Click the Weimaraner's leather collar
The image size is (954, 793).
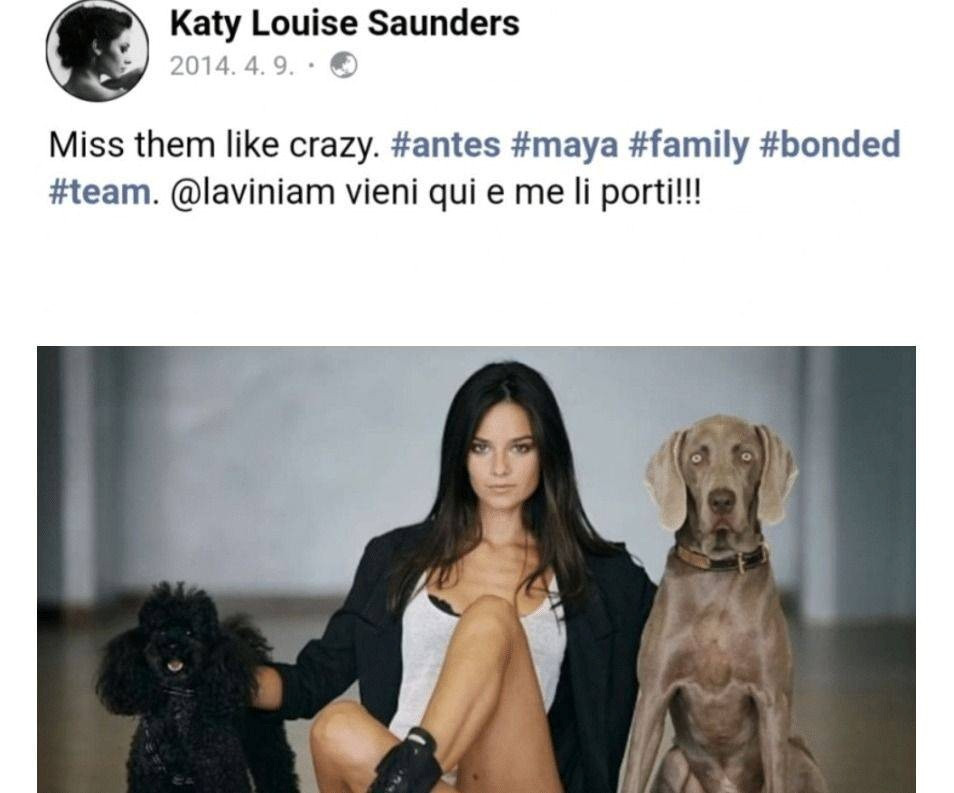pos(722,557)
